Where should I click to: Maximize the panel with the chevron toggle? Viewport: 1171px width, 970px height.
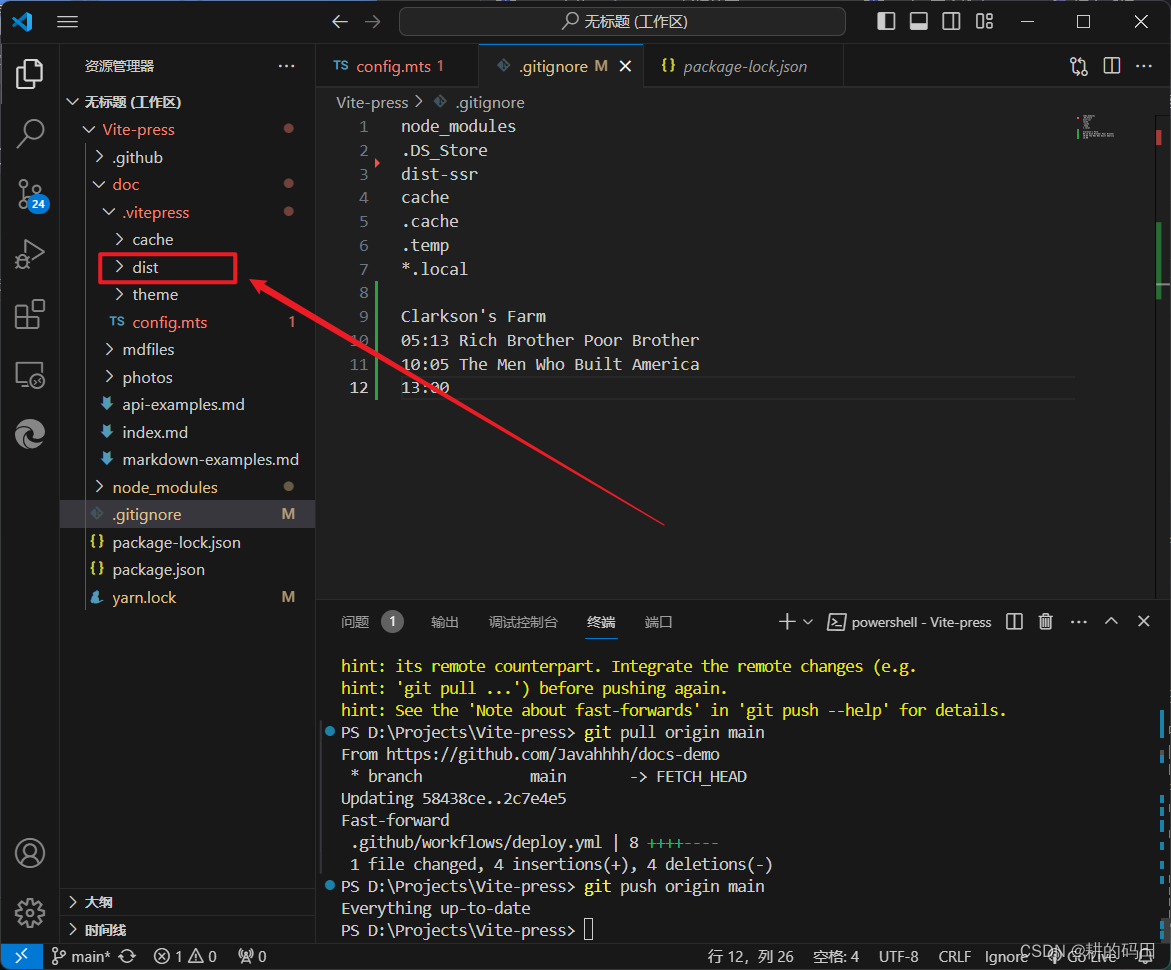pyautogui.click(x=1111, y=621)
